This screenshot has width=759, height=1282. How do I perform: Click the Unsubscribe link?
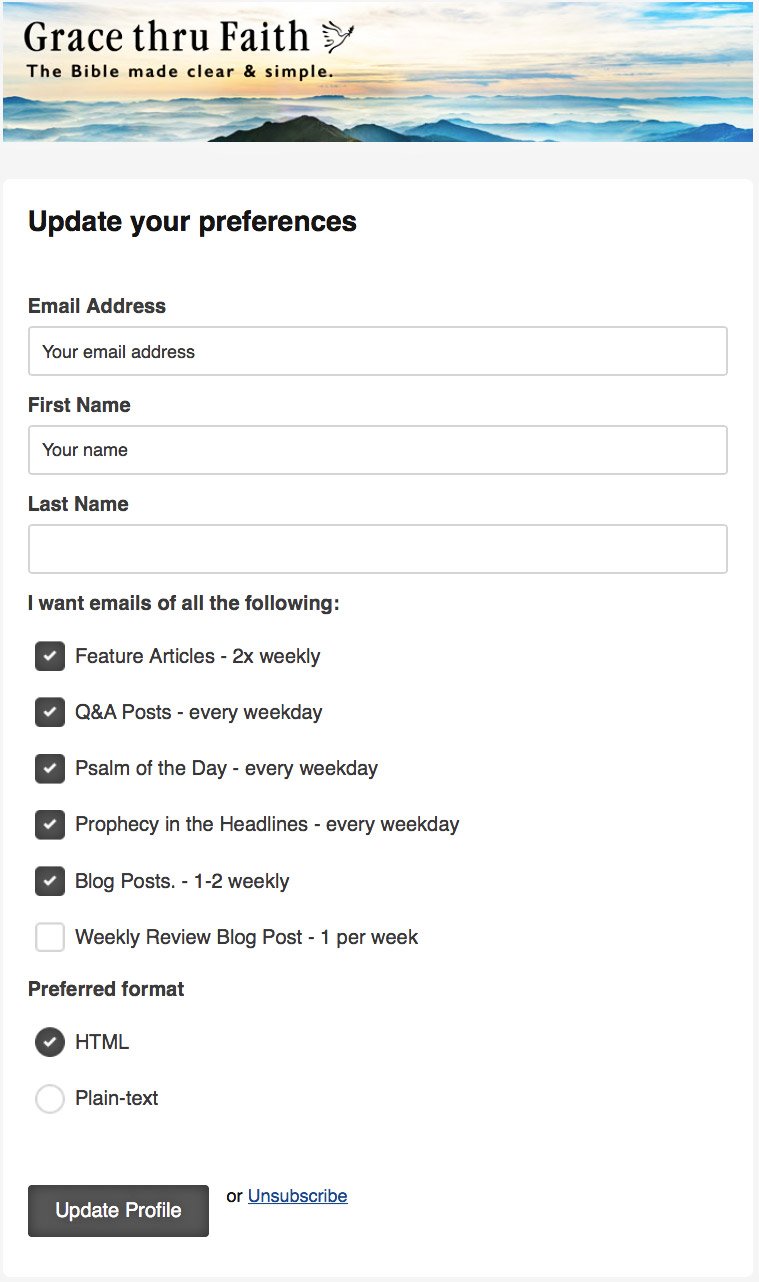(x=297, y=1196)
